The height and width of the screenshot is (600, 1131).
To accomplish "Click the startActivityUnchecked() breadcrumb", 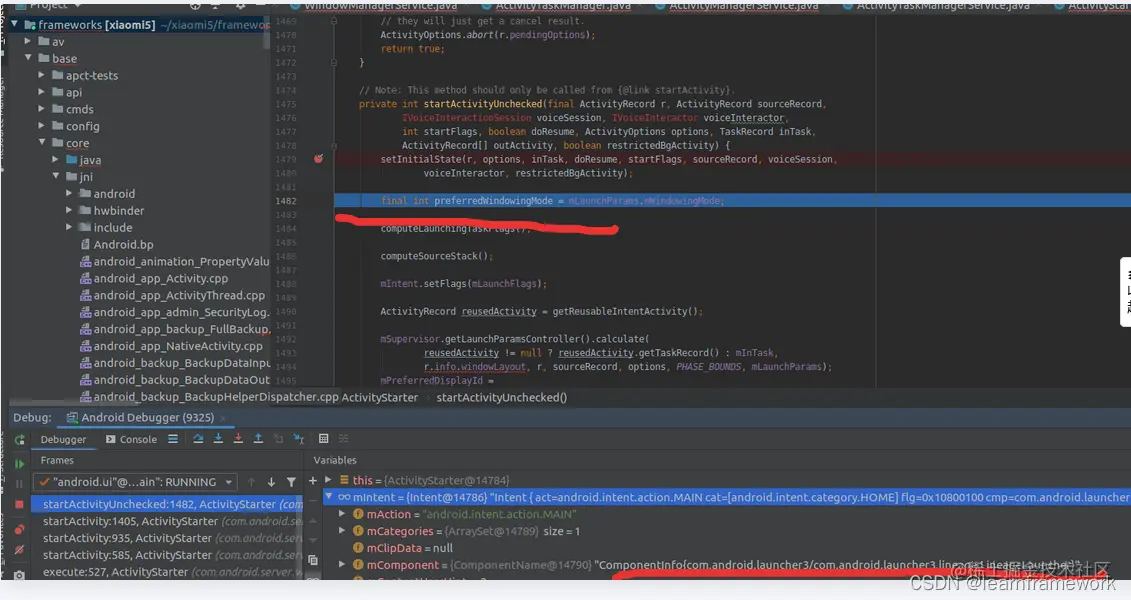I will pyautogui.click(x=501, y=397).
